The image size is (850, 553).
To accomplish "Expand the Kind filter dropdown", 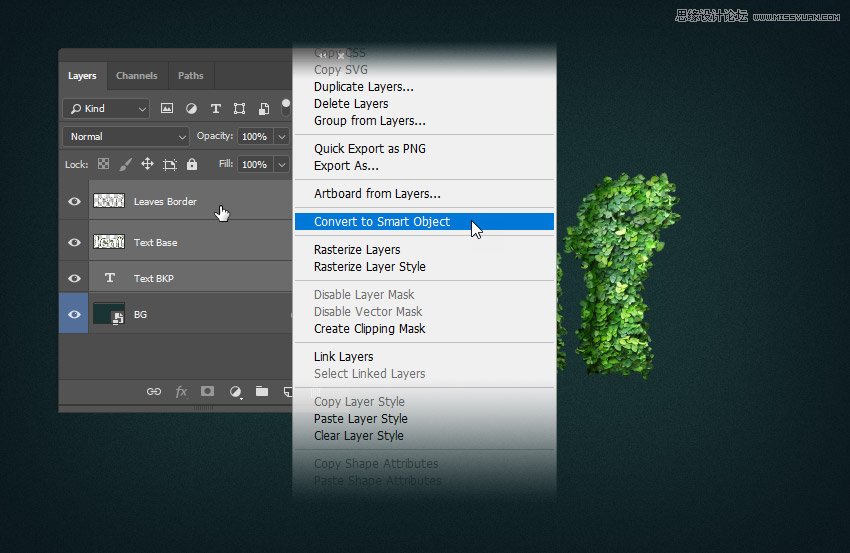I will click(x=106, y=108).
